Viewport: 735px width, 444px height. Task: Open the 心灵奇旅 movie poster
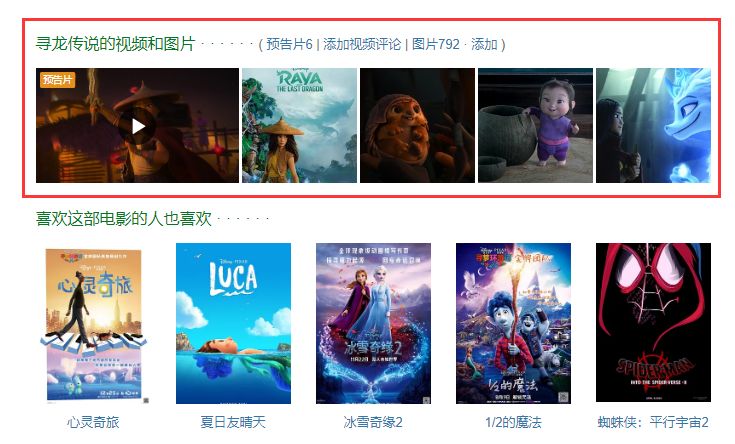93,324
